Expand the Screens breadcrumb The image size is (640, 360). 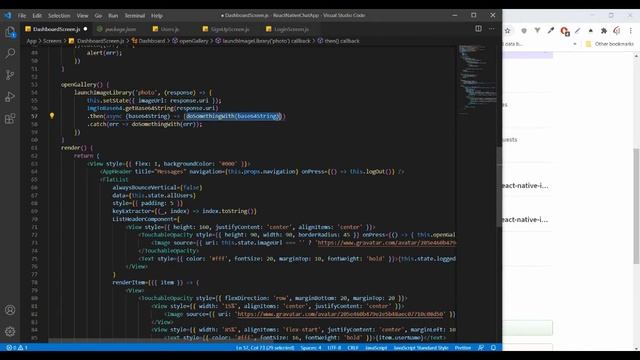(52, 41)
